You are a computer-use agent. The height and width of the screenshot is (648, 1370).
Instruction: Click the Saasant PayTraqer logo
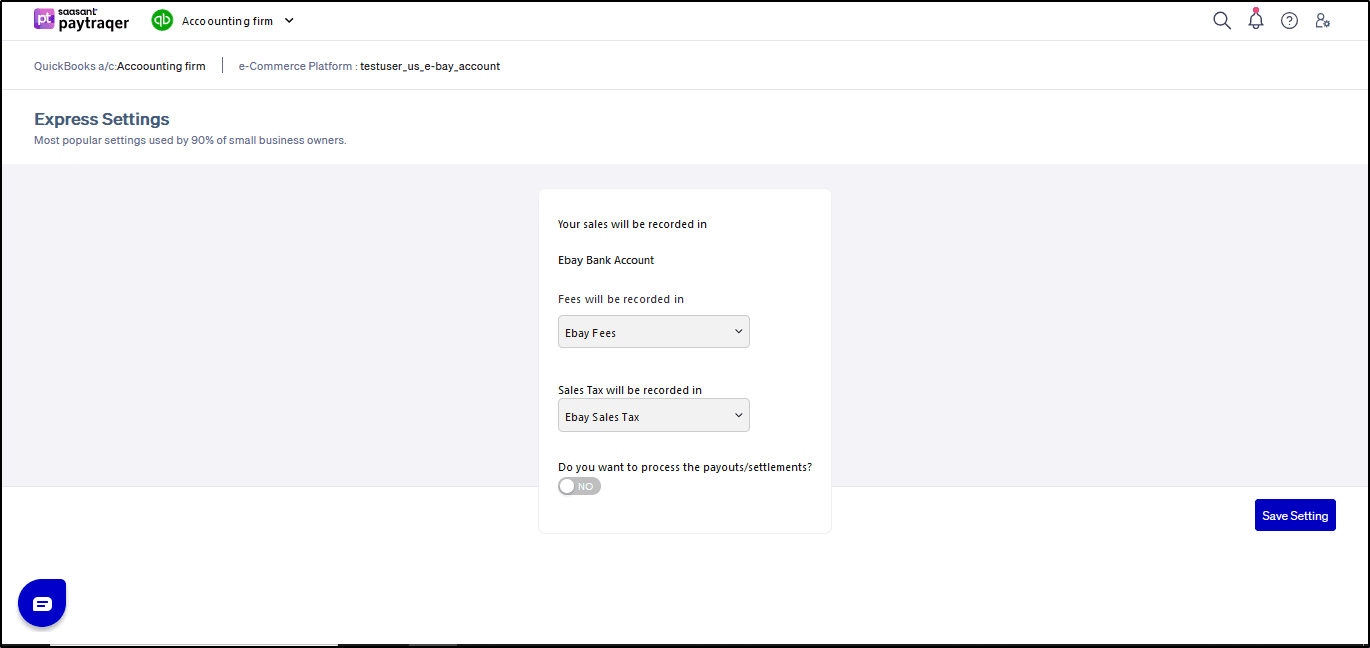[81, 20]
